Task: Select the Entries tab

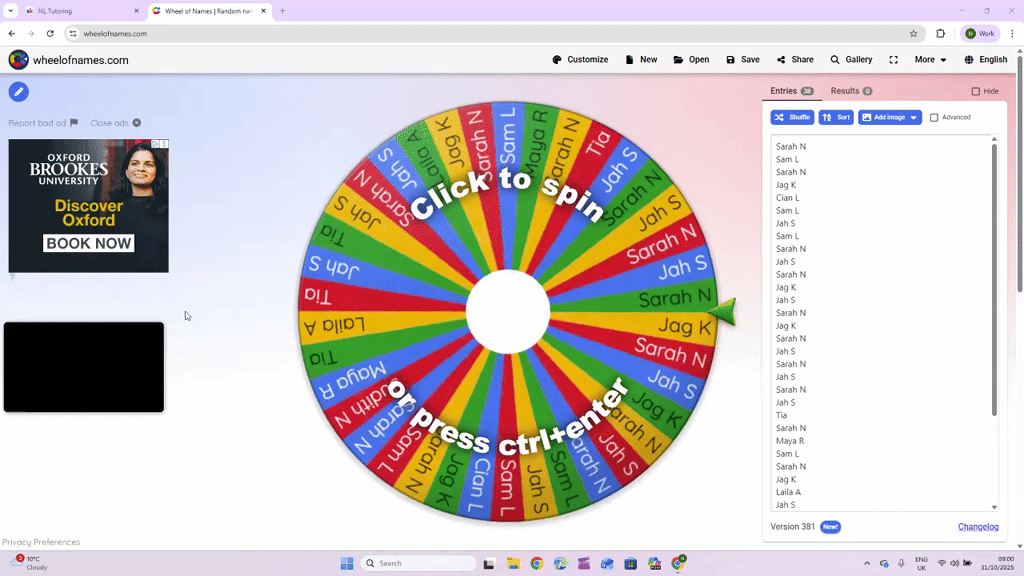Action: tap(785, 90)
